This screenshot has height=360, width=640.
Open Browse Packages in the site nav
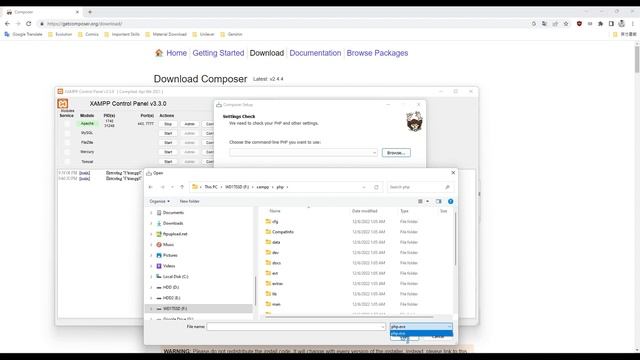point(377,53)
